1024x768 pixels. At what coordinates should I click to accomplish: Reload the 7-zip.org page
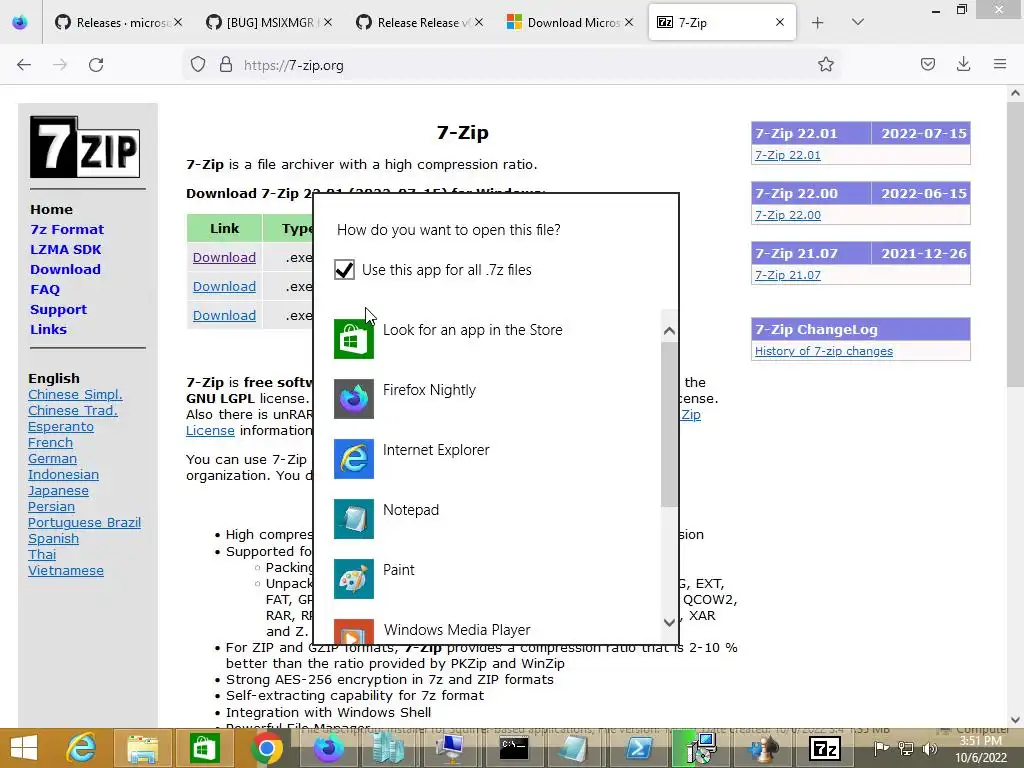[96, 65]
